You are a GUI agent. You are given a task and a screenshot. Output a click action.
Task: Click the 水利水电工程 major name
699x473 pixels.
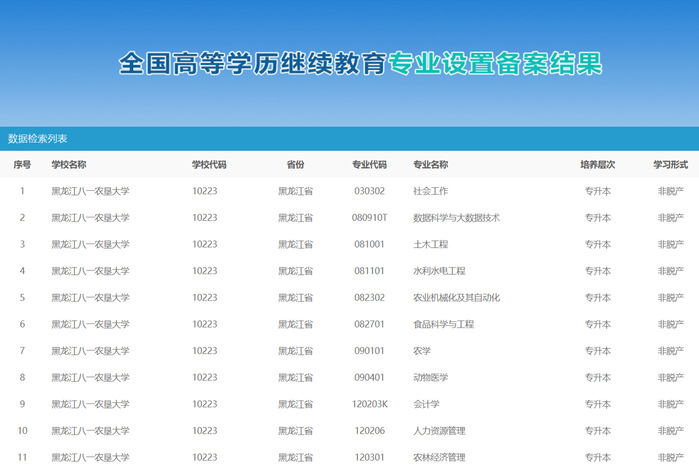pos(439,271)
